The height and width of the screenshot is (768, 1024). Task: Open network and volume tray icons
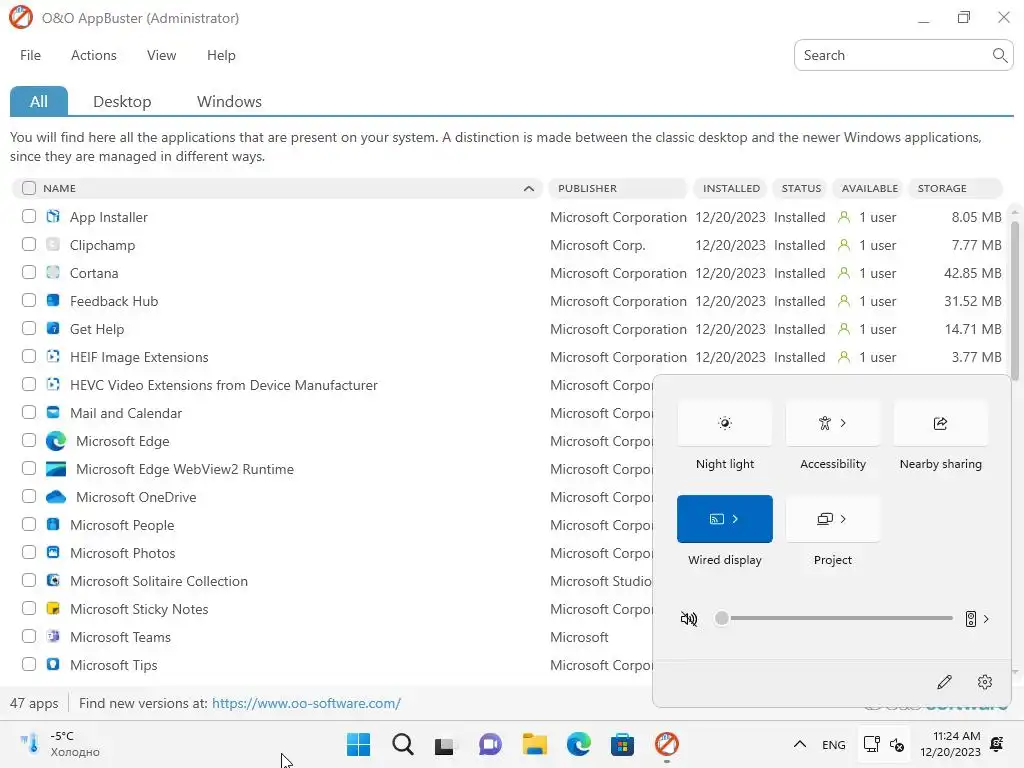[x=884, y=744]
